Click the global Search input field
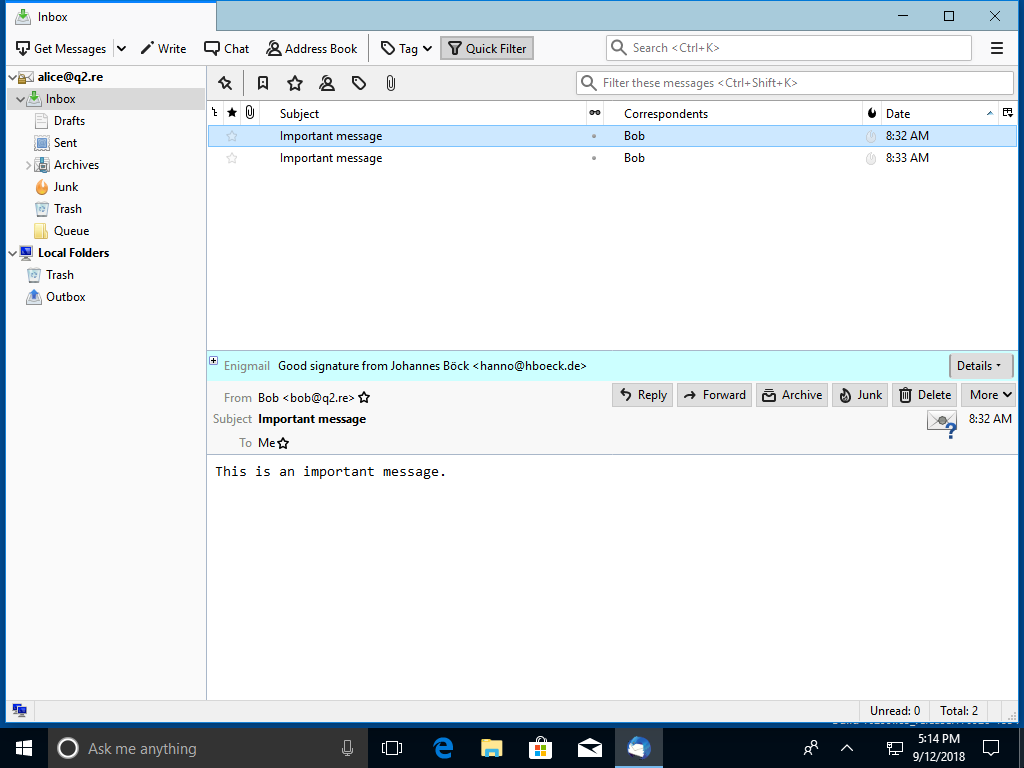The image size is (1024, 768). point(795,48)
